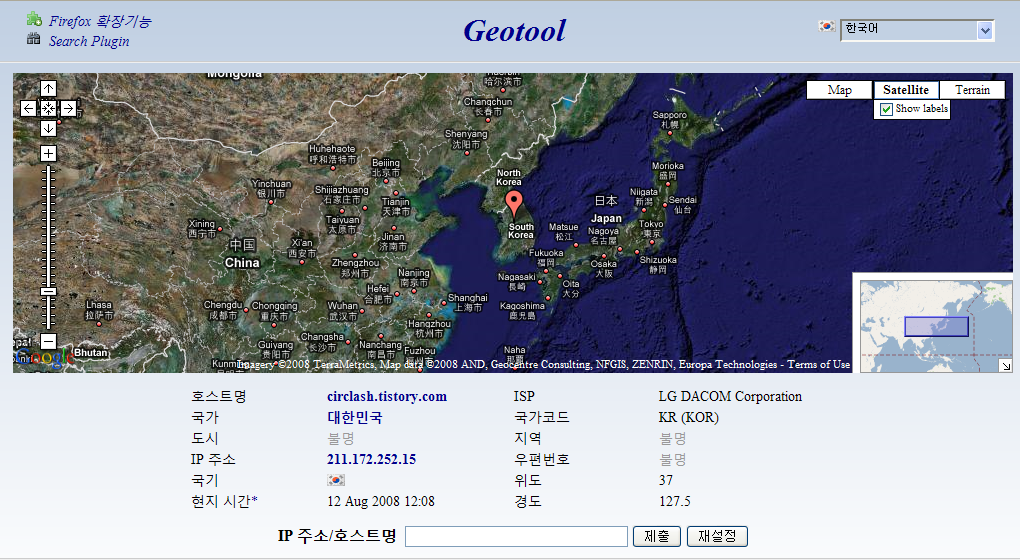Click the Tokyo label on the map
Screen dimensions: 1020x560
click(651, 228)
